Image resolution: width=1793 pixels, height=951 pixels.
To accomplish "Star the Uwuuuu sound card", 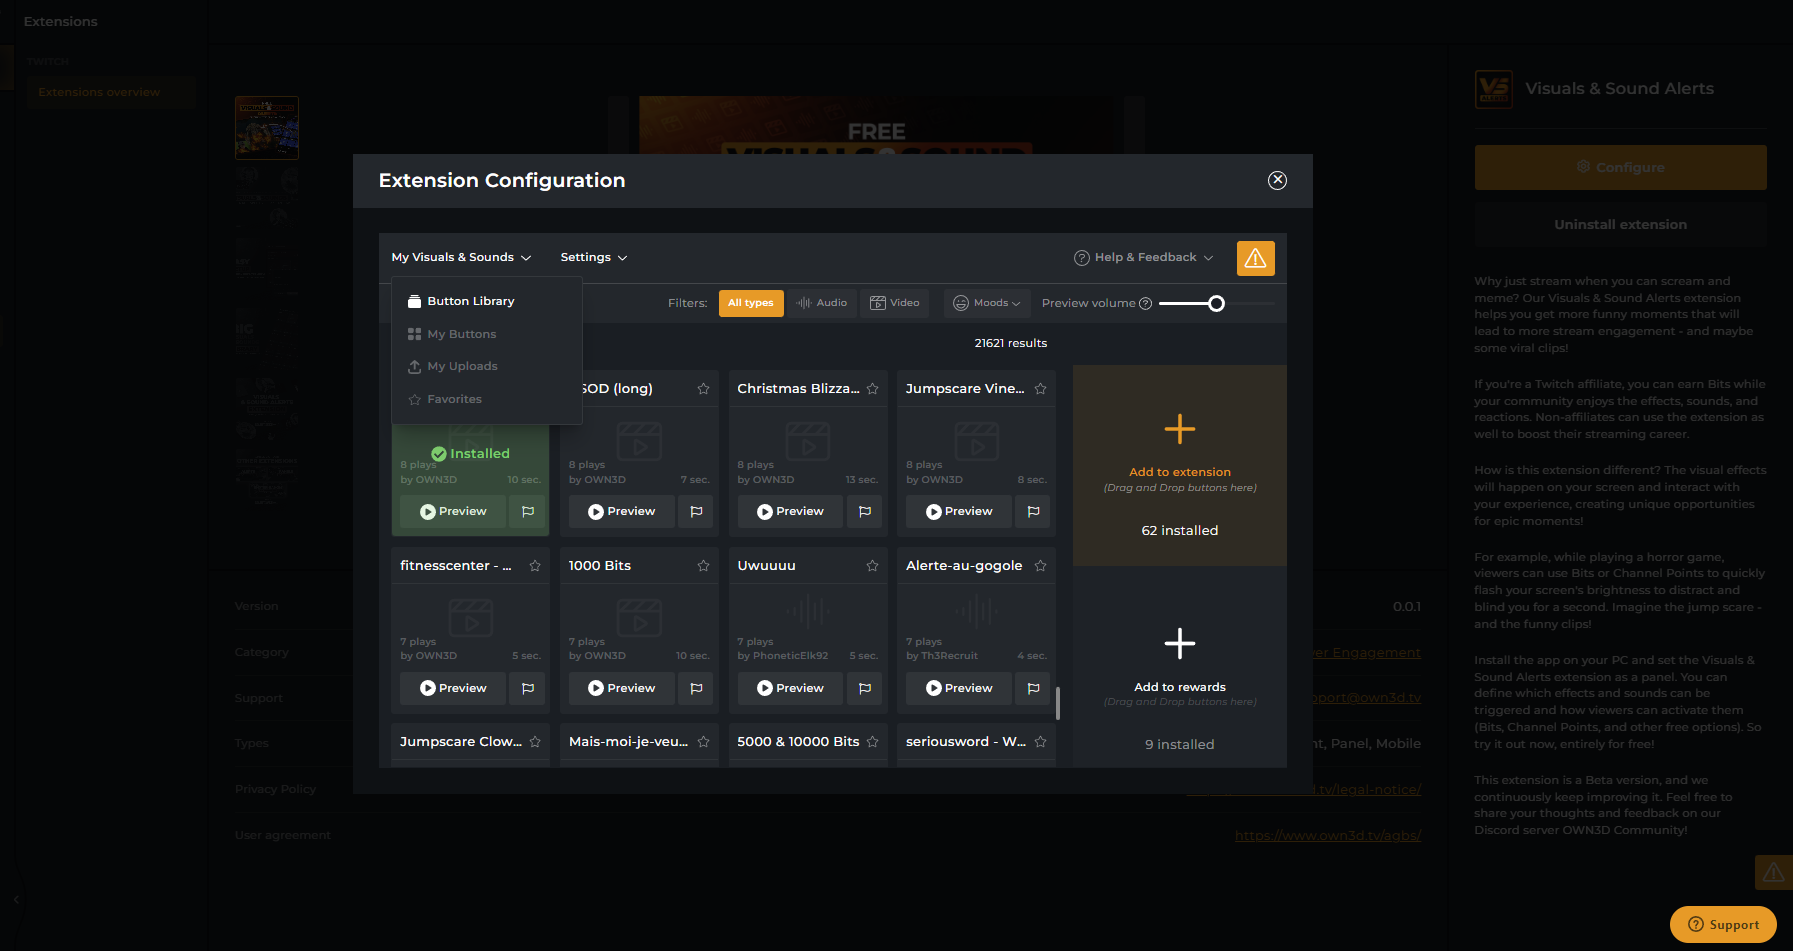I will pos(872,566).
